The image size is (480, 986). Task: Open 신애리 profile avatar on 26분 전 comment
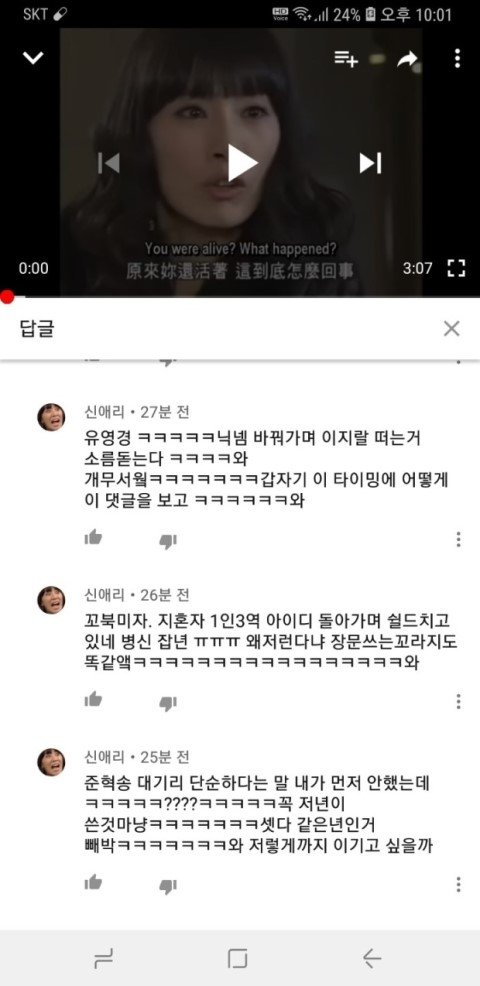coord(51,599)
